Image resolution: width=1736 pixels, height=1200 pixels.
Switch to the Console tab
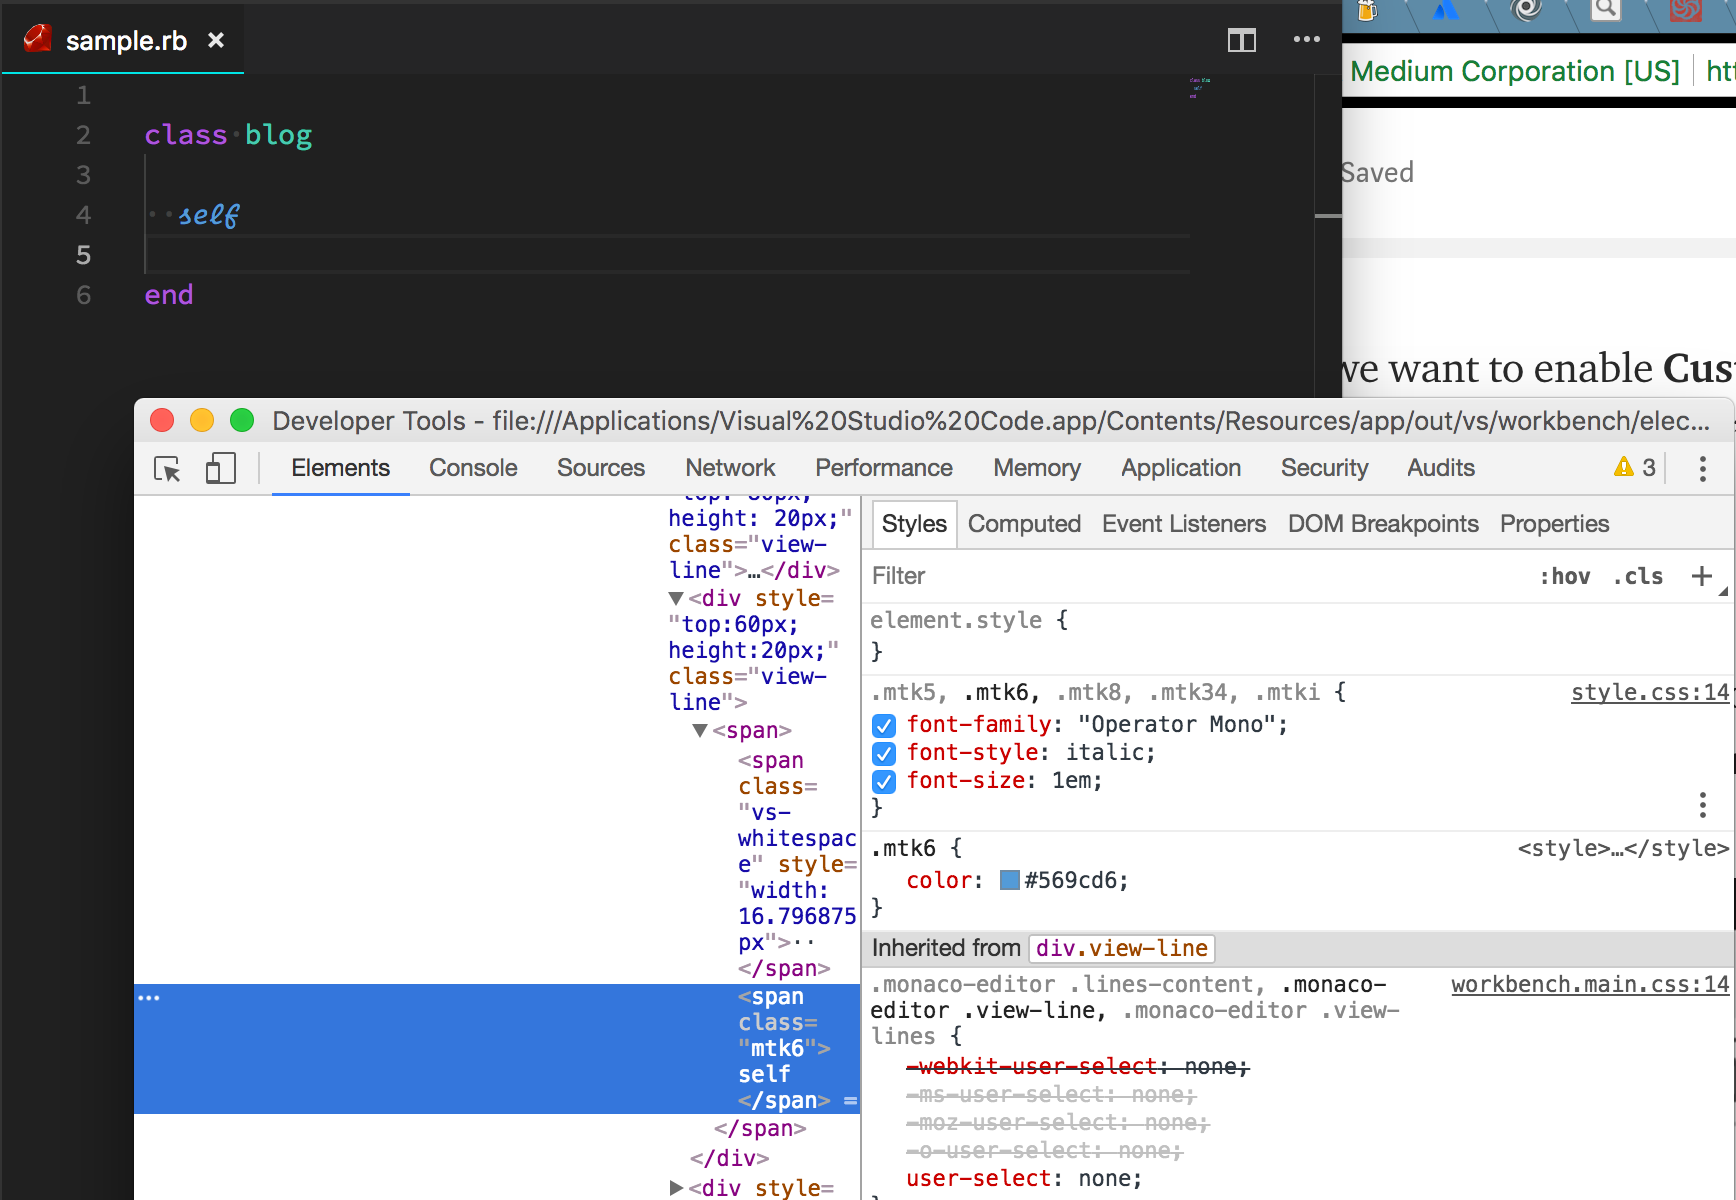click(x=472, y=468)
